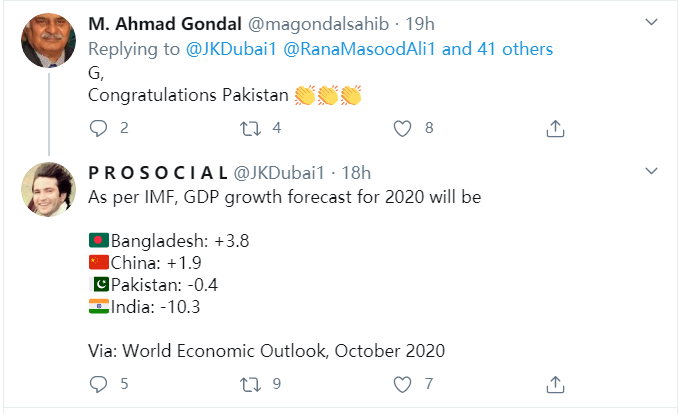Open the 18h timestamp on PROSOCIAL's tweet

(356, 173)
